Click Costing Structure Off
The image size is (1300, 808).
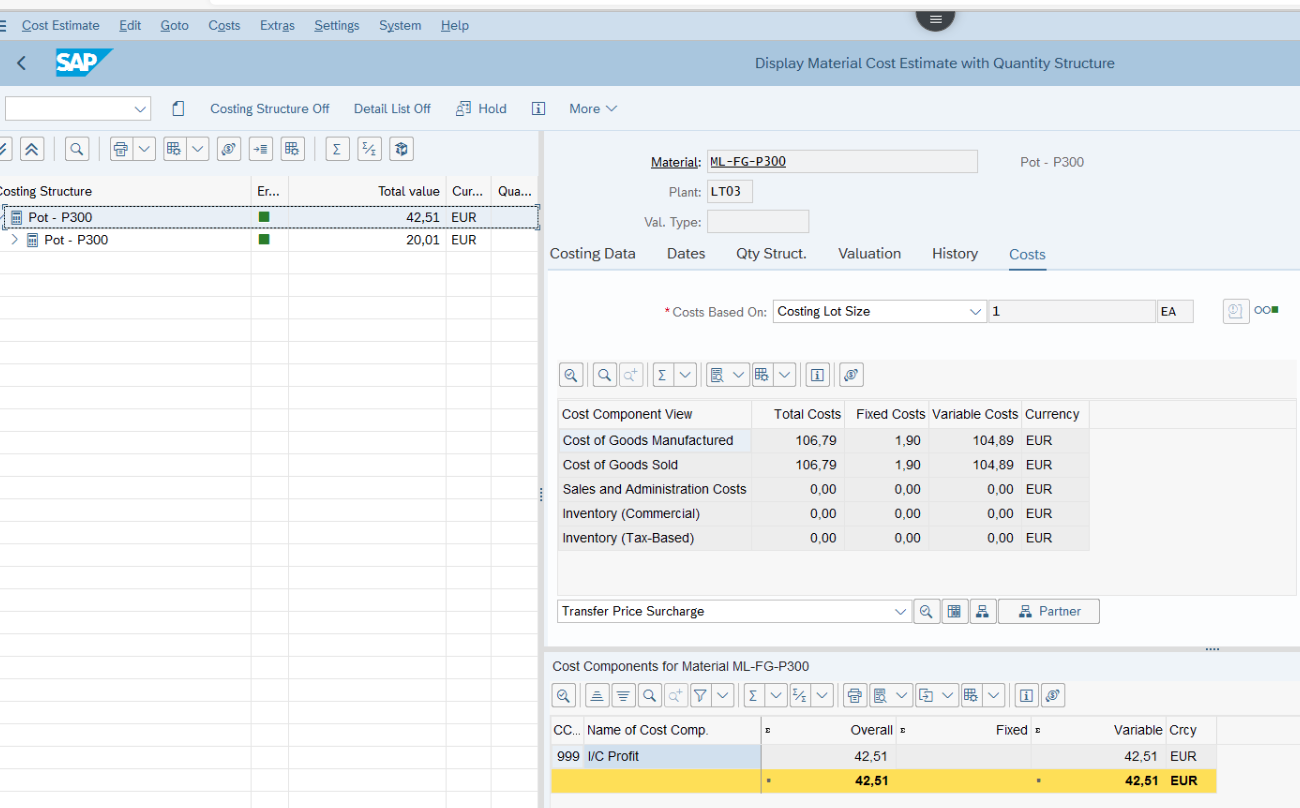point(269,109)
